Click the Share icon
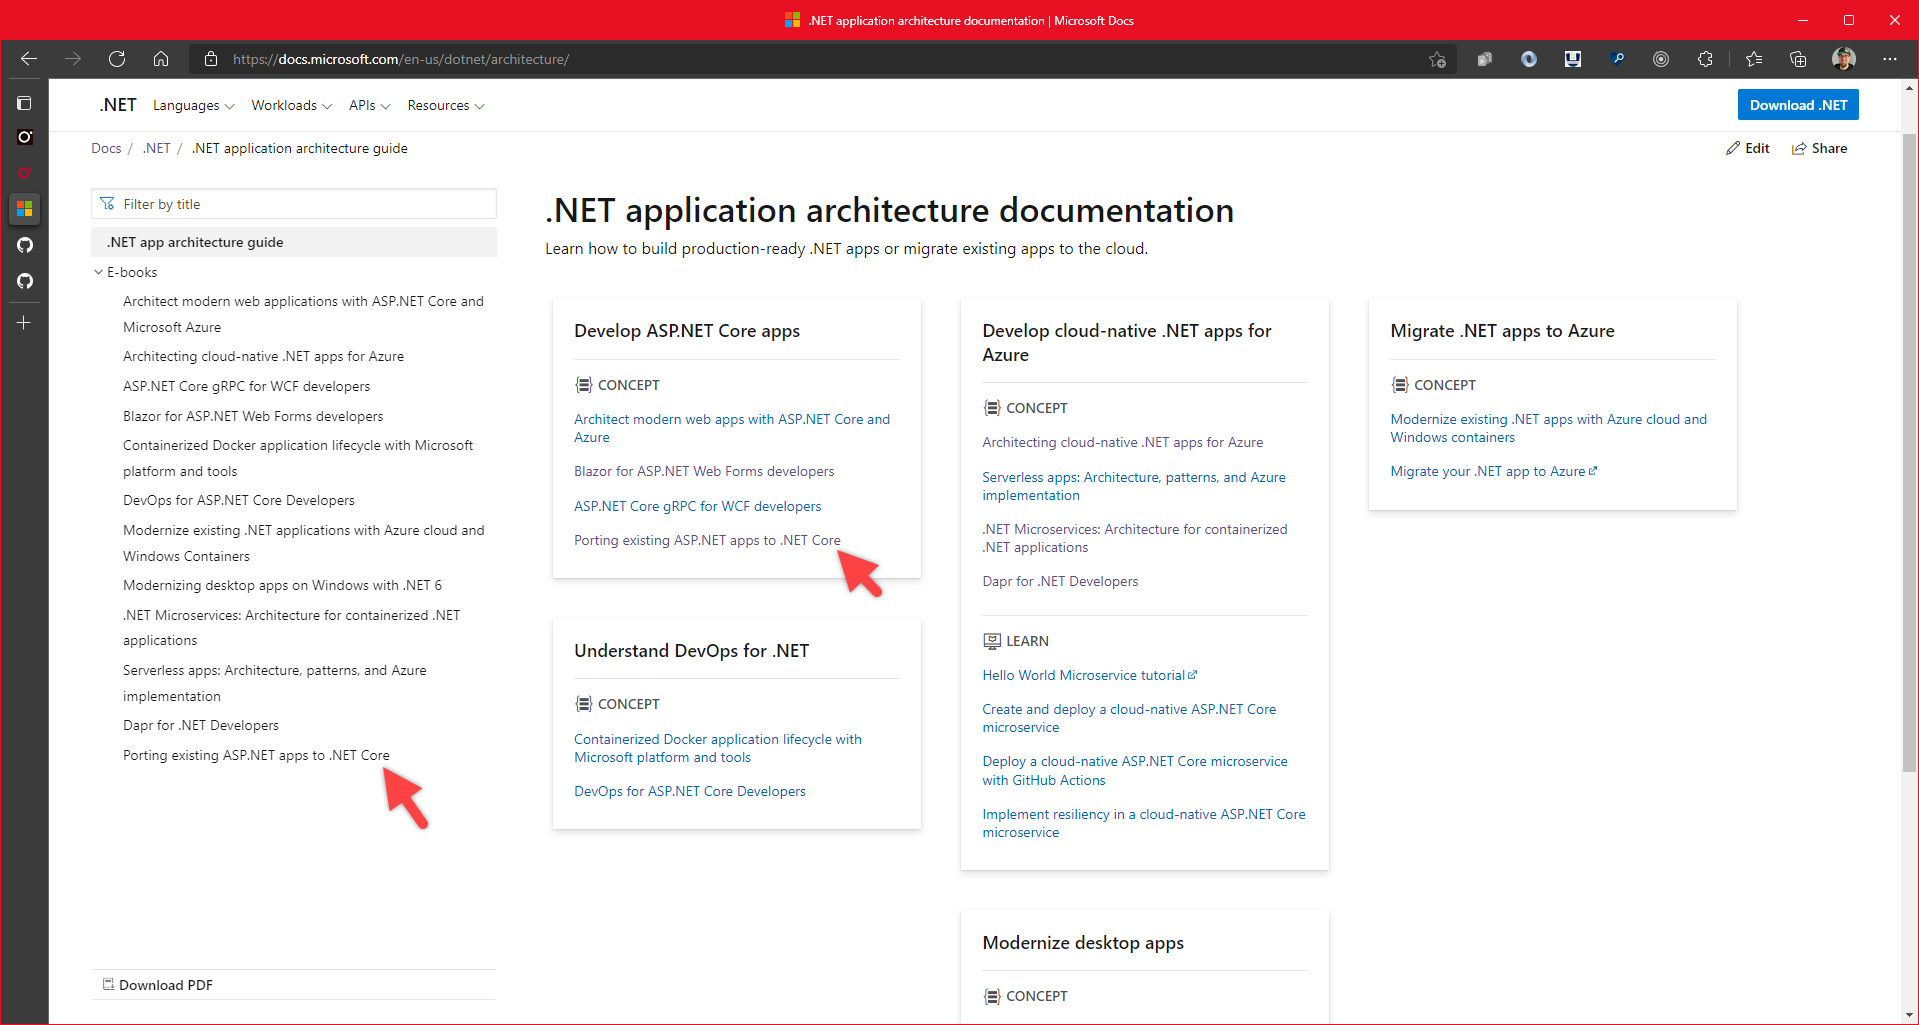Image resolution: width=1919 pixels, height=1025 pixels. [1799, 148]
